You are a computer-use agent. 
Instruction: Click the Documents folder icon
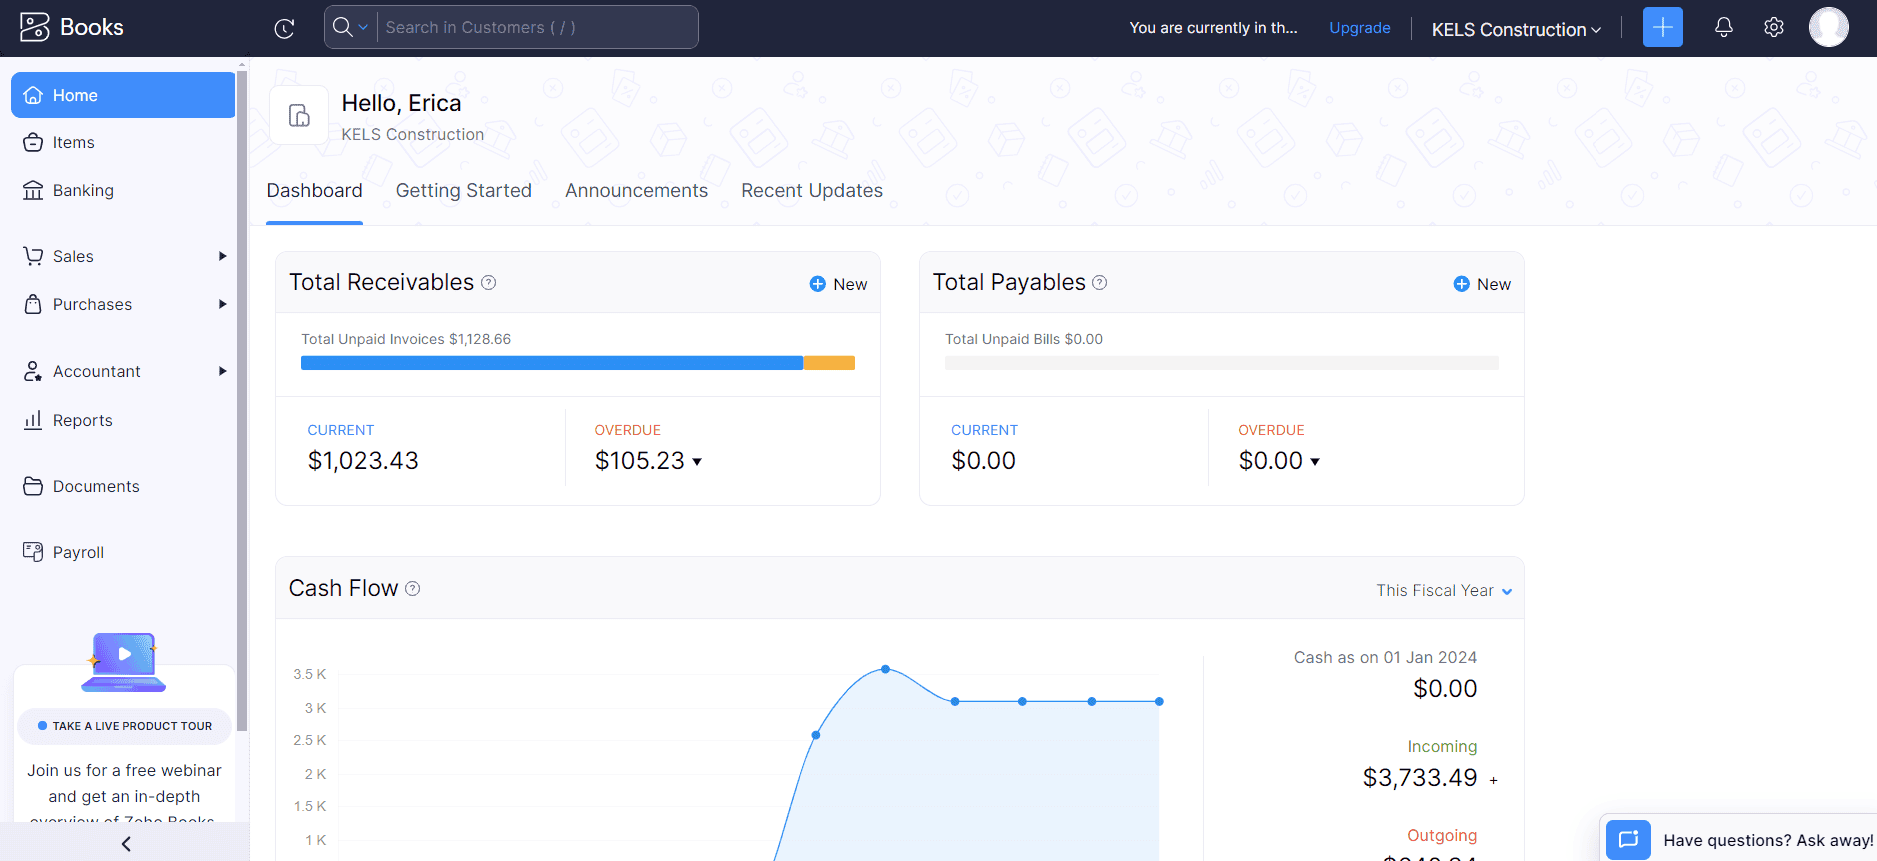33,486
